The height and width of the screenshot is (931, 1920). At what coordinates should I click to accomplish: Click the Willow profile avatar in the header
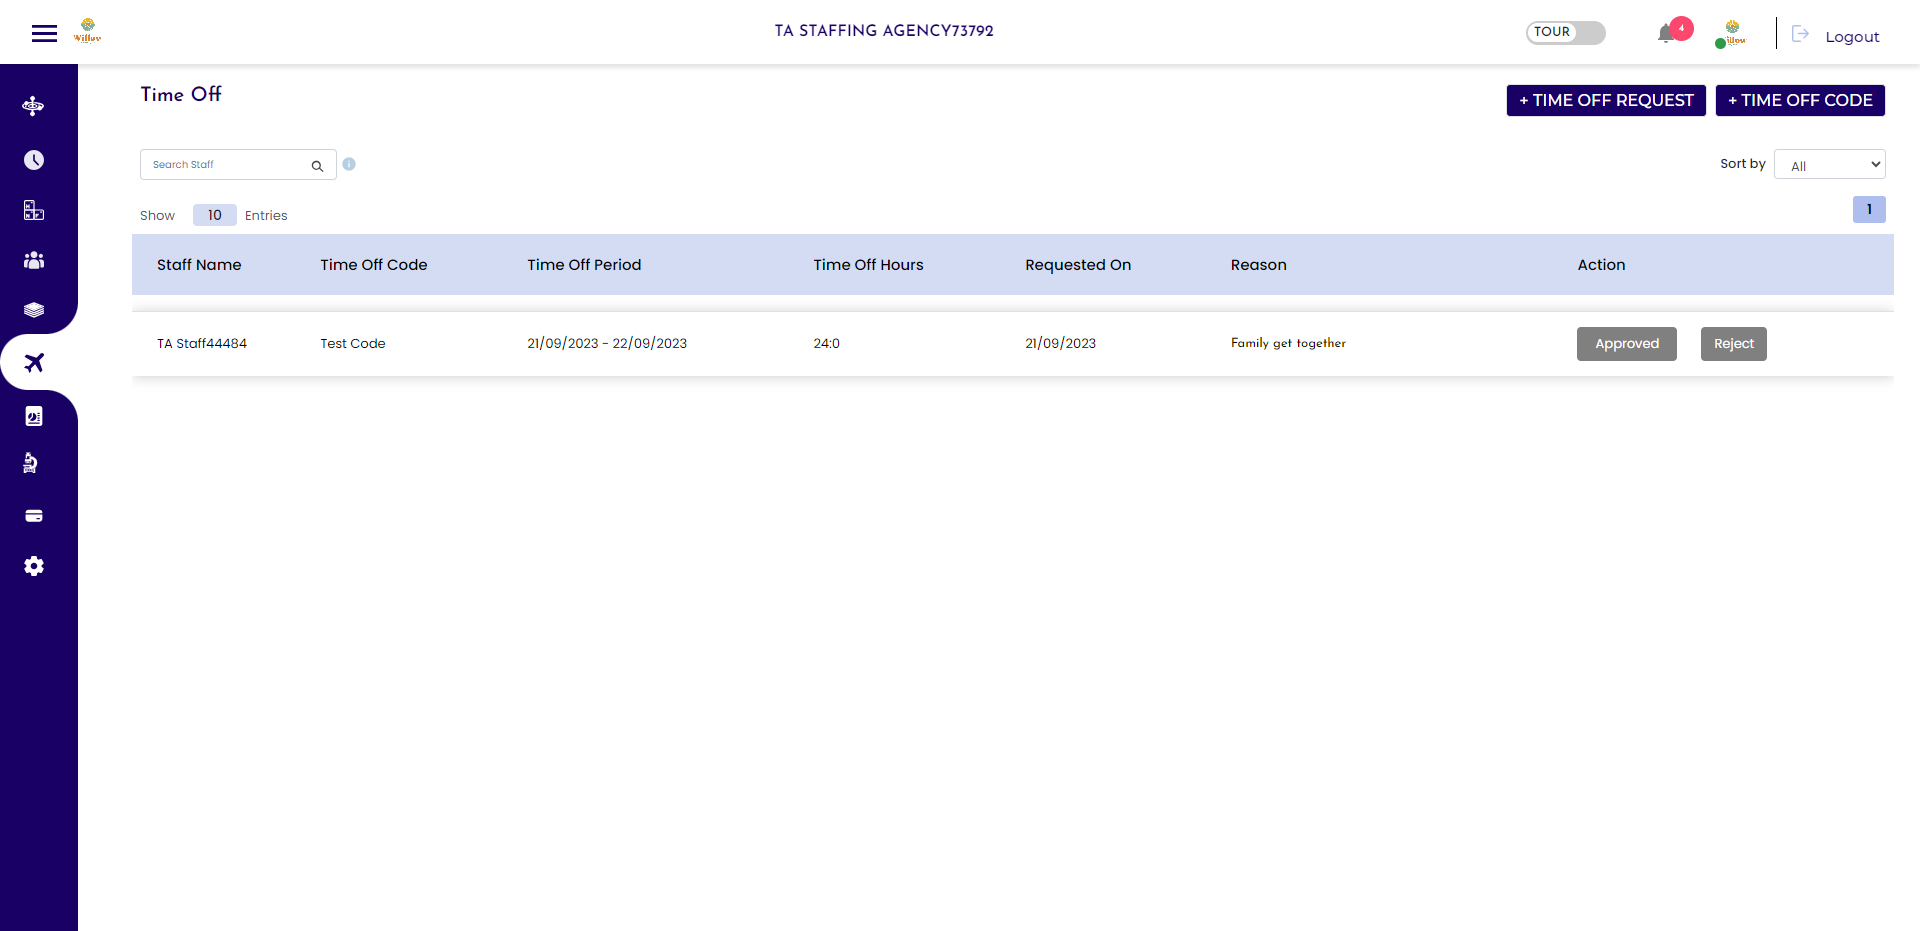click(1731, 32)
